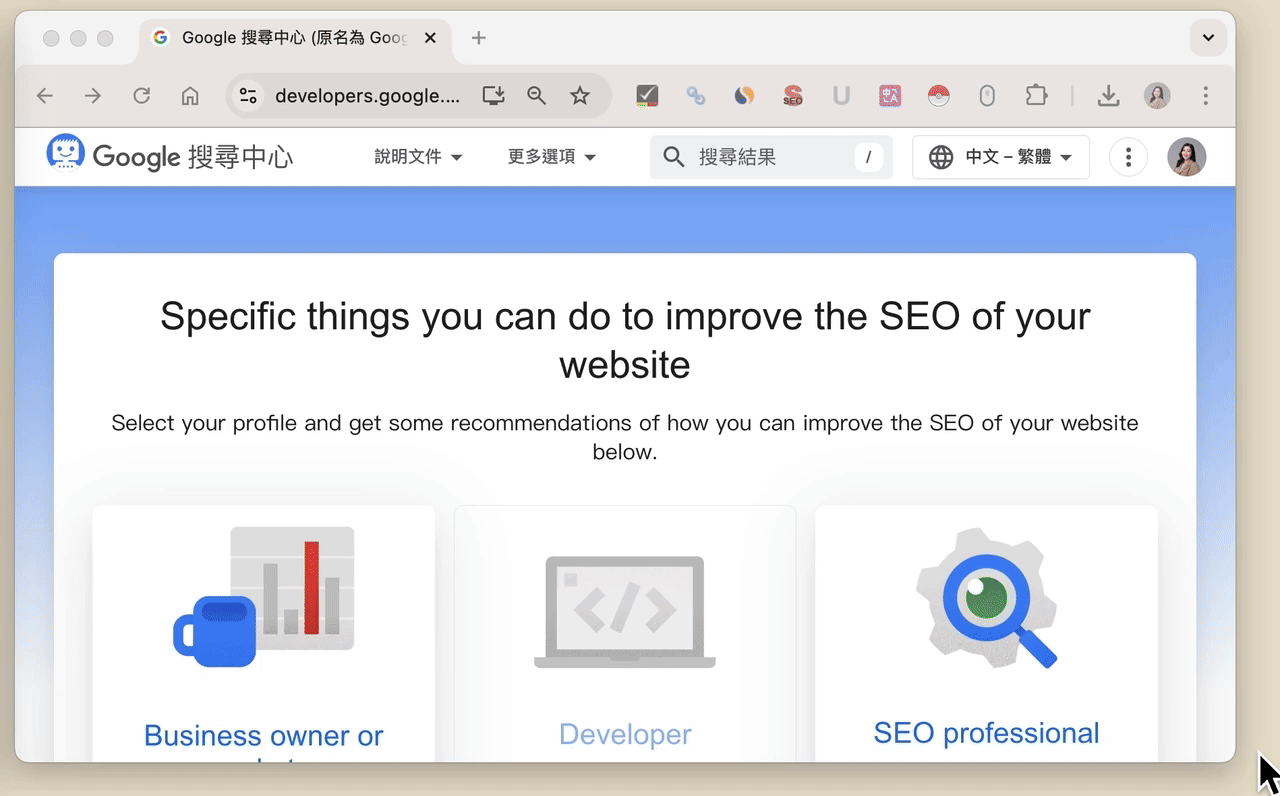1280x796 pixels.
Task: Reload the current page
Action: click(142, 96)
